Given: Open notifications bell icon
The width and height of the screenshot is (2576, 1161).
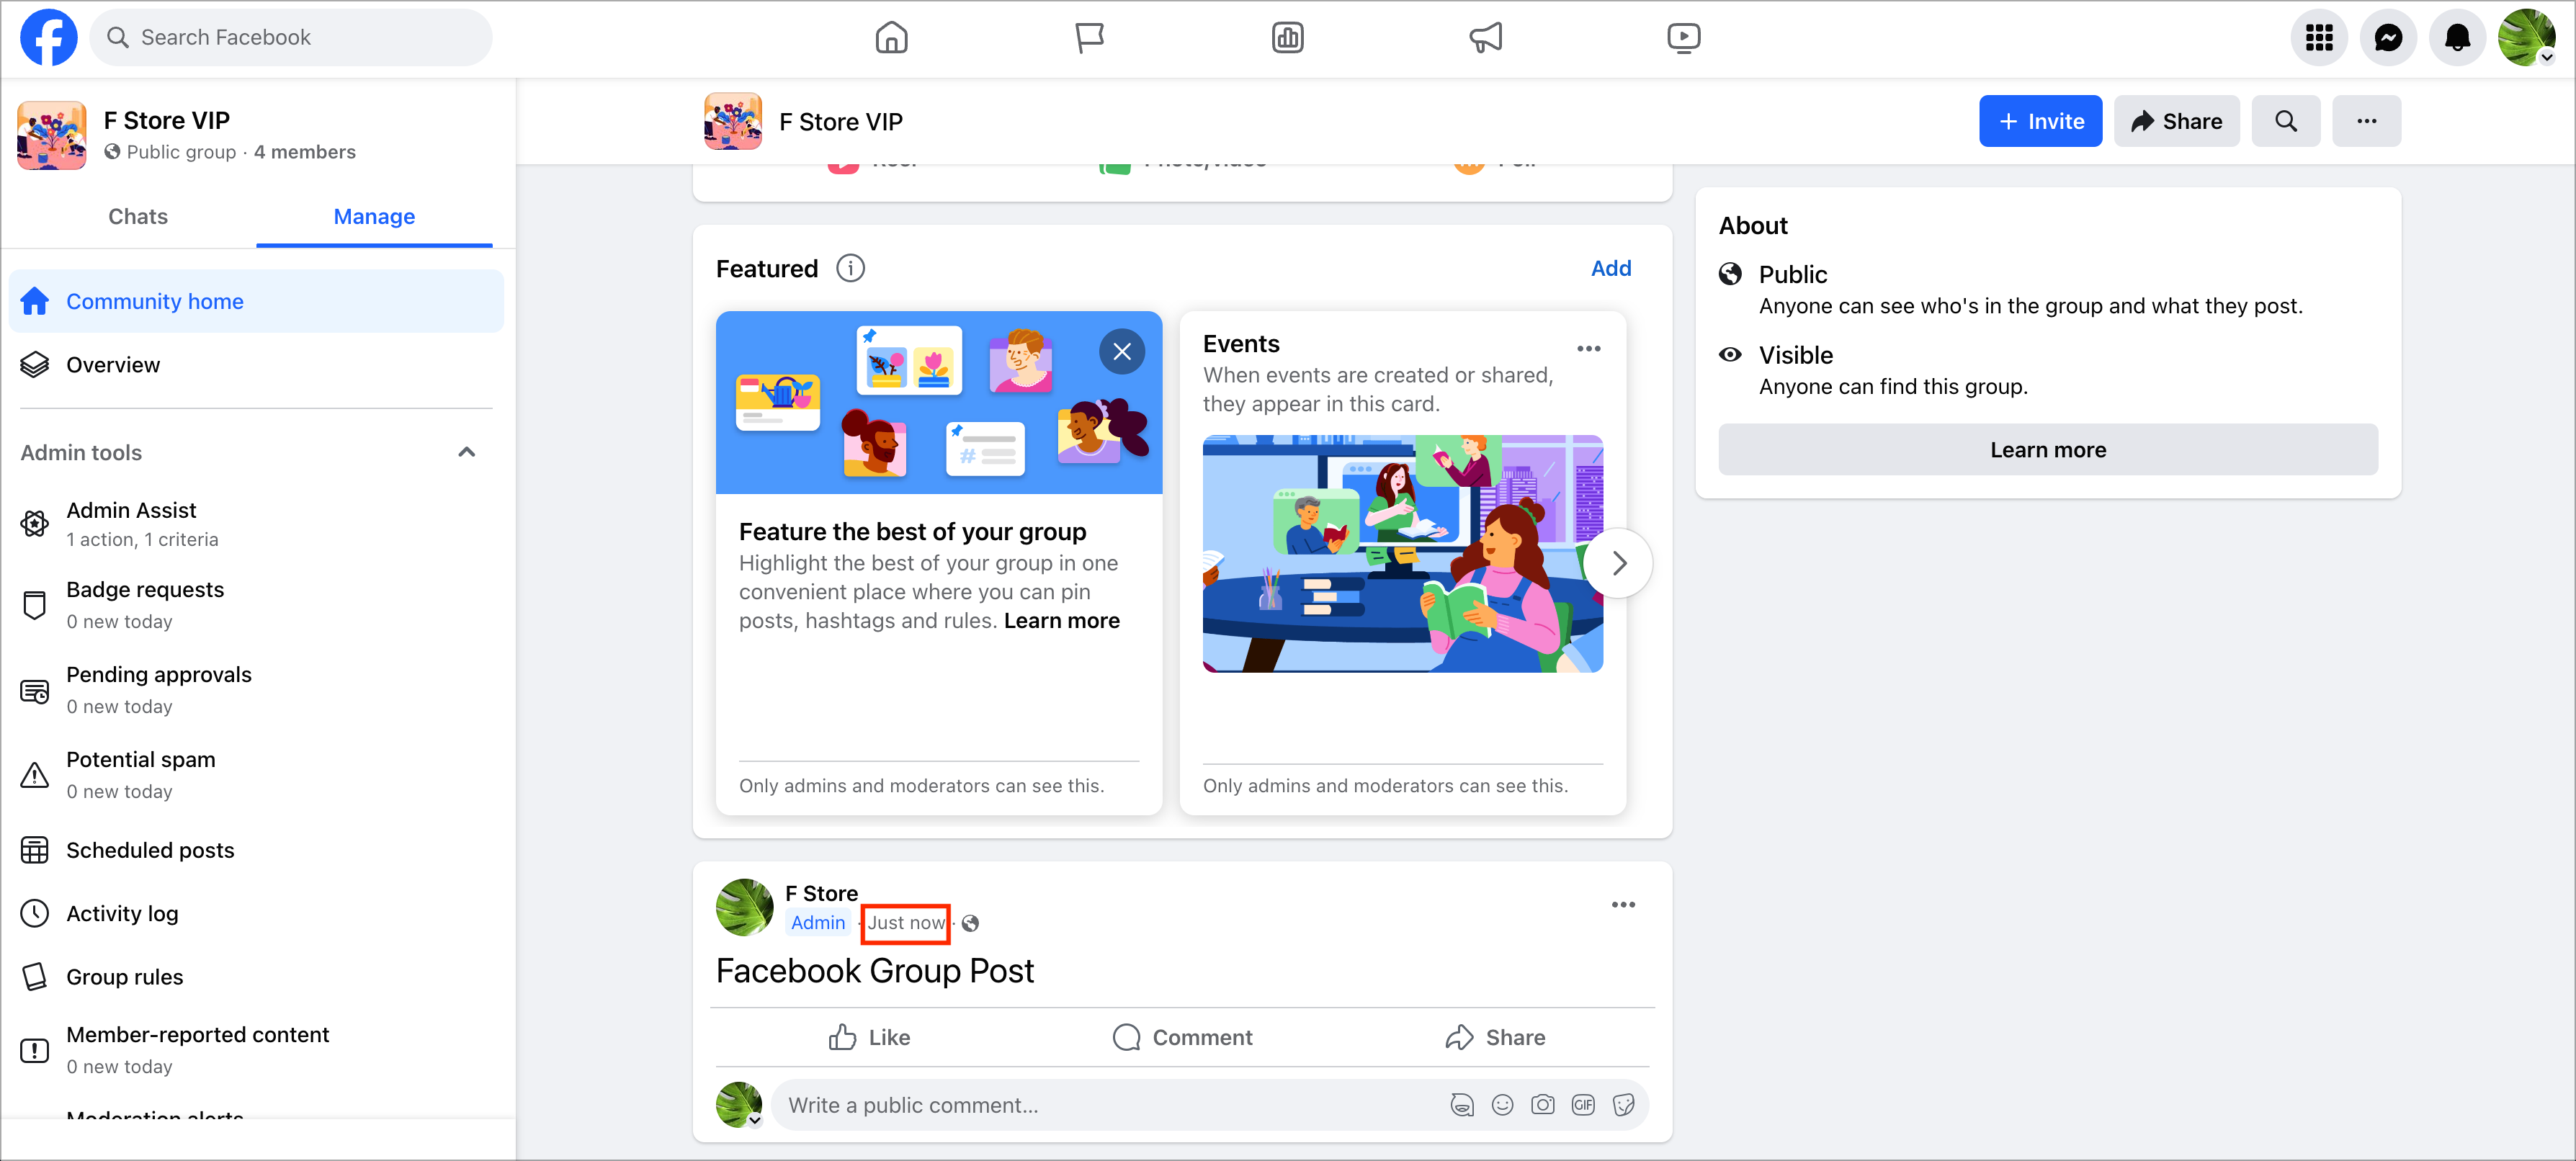Looking at the screenshot, I should (x=2457, y=38).
